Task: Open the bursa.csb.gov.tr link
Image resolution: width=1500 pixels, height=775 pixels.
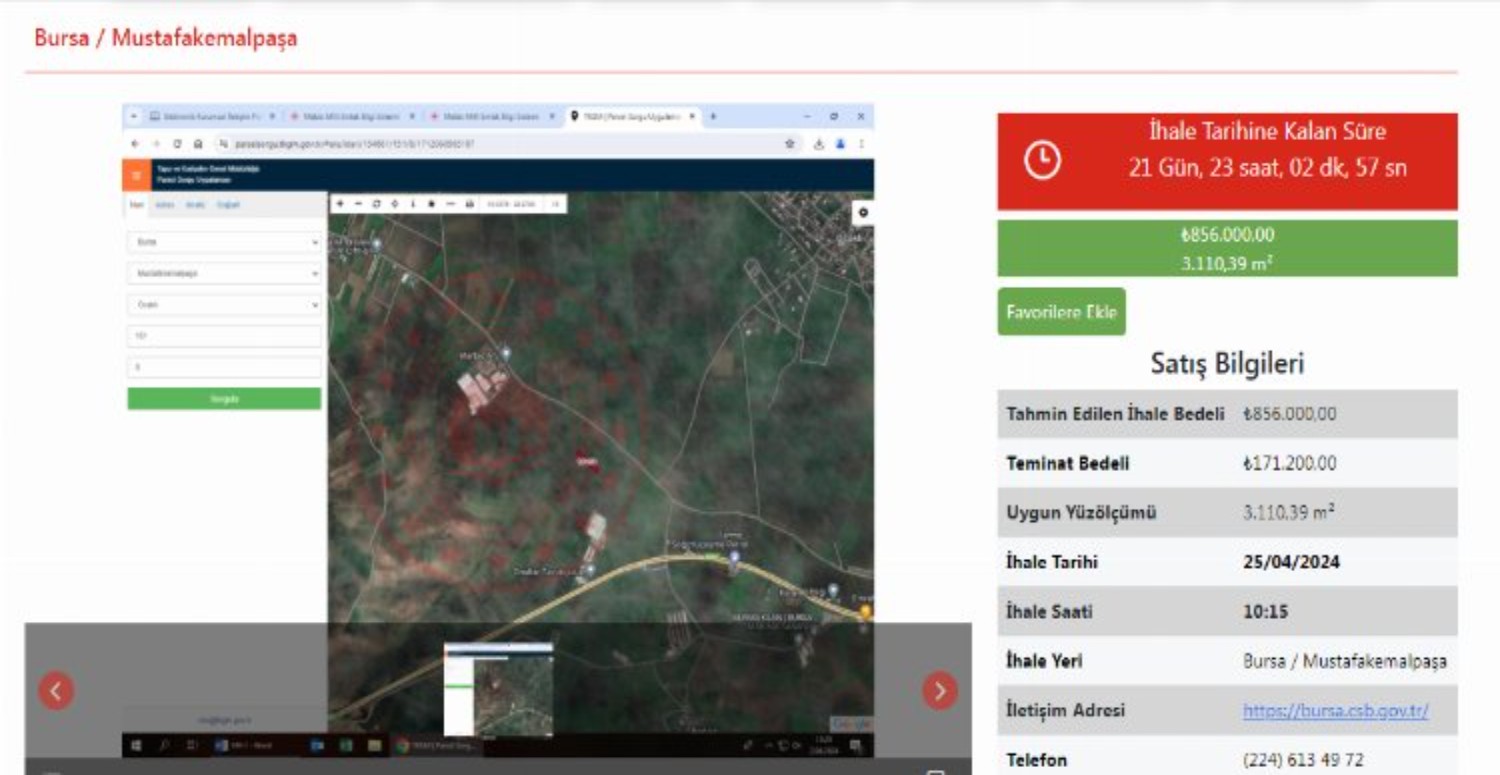Action: pos(1335,711)
